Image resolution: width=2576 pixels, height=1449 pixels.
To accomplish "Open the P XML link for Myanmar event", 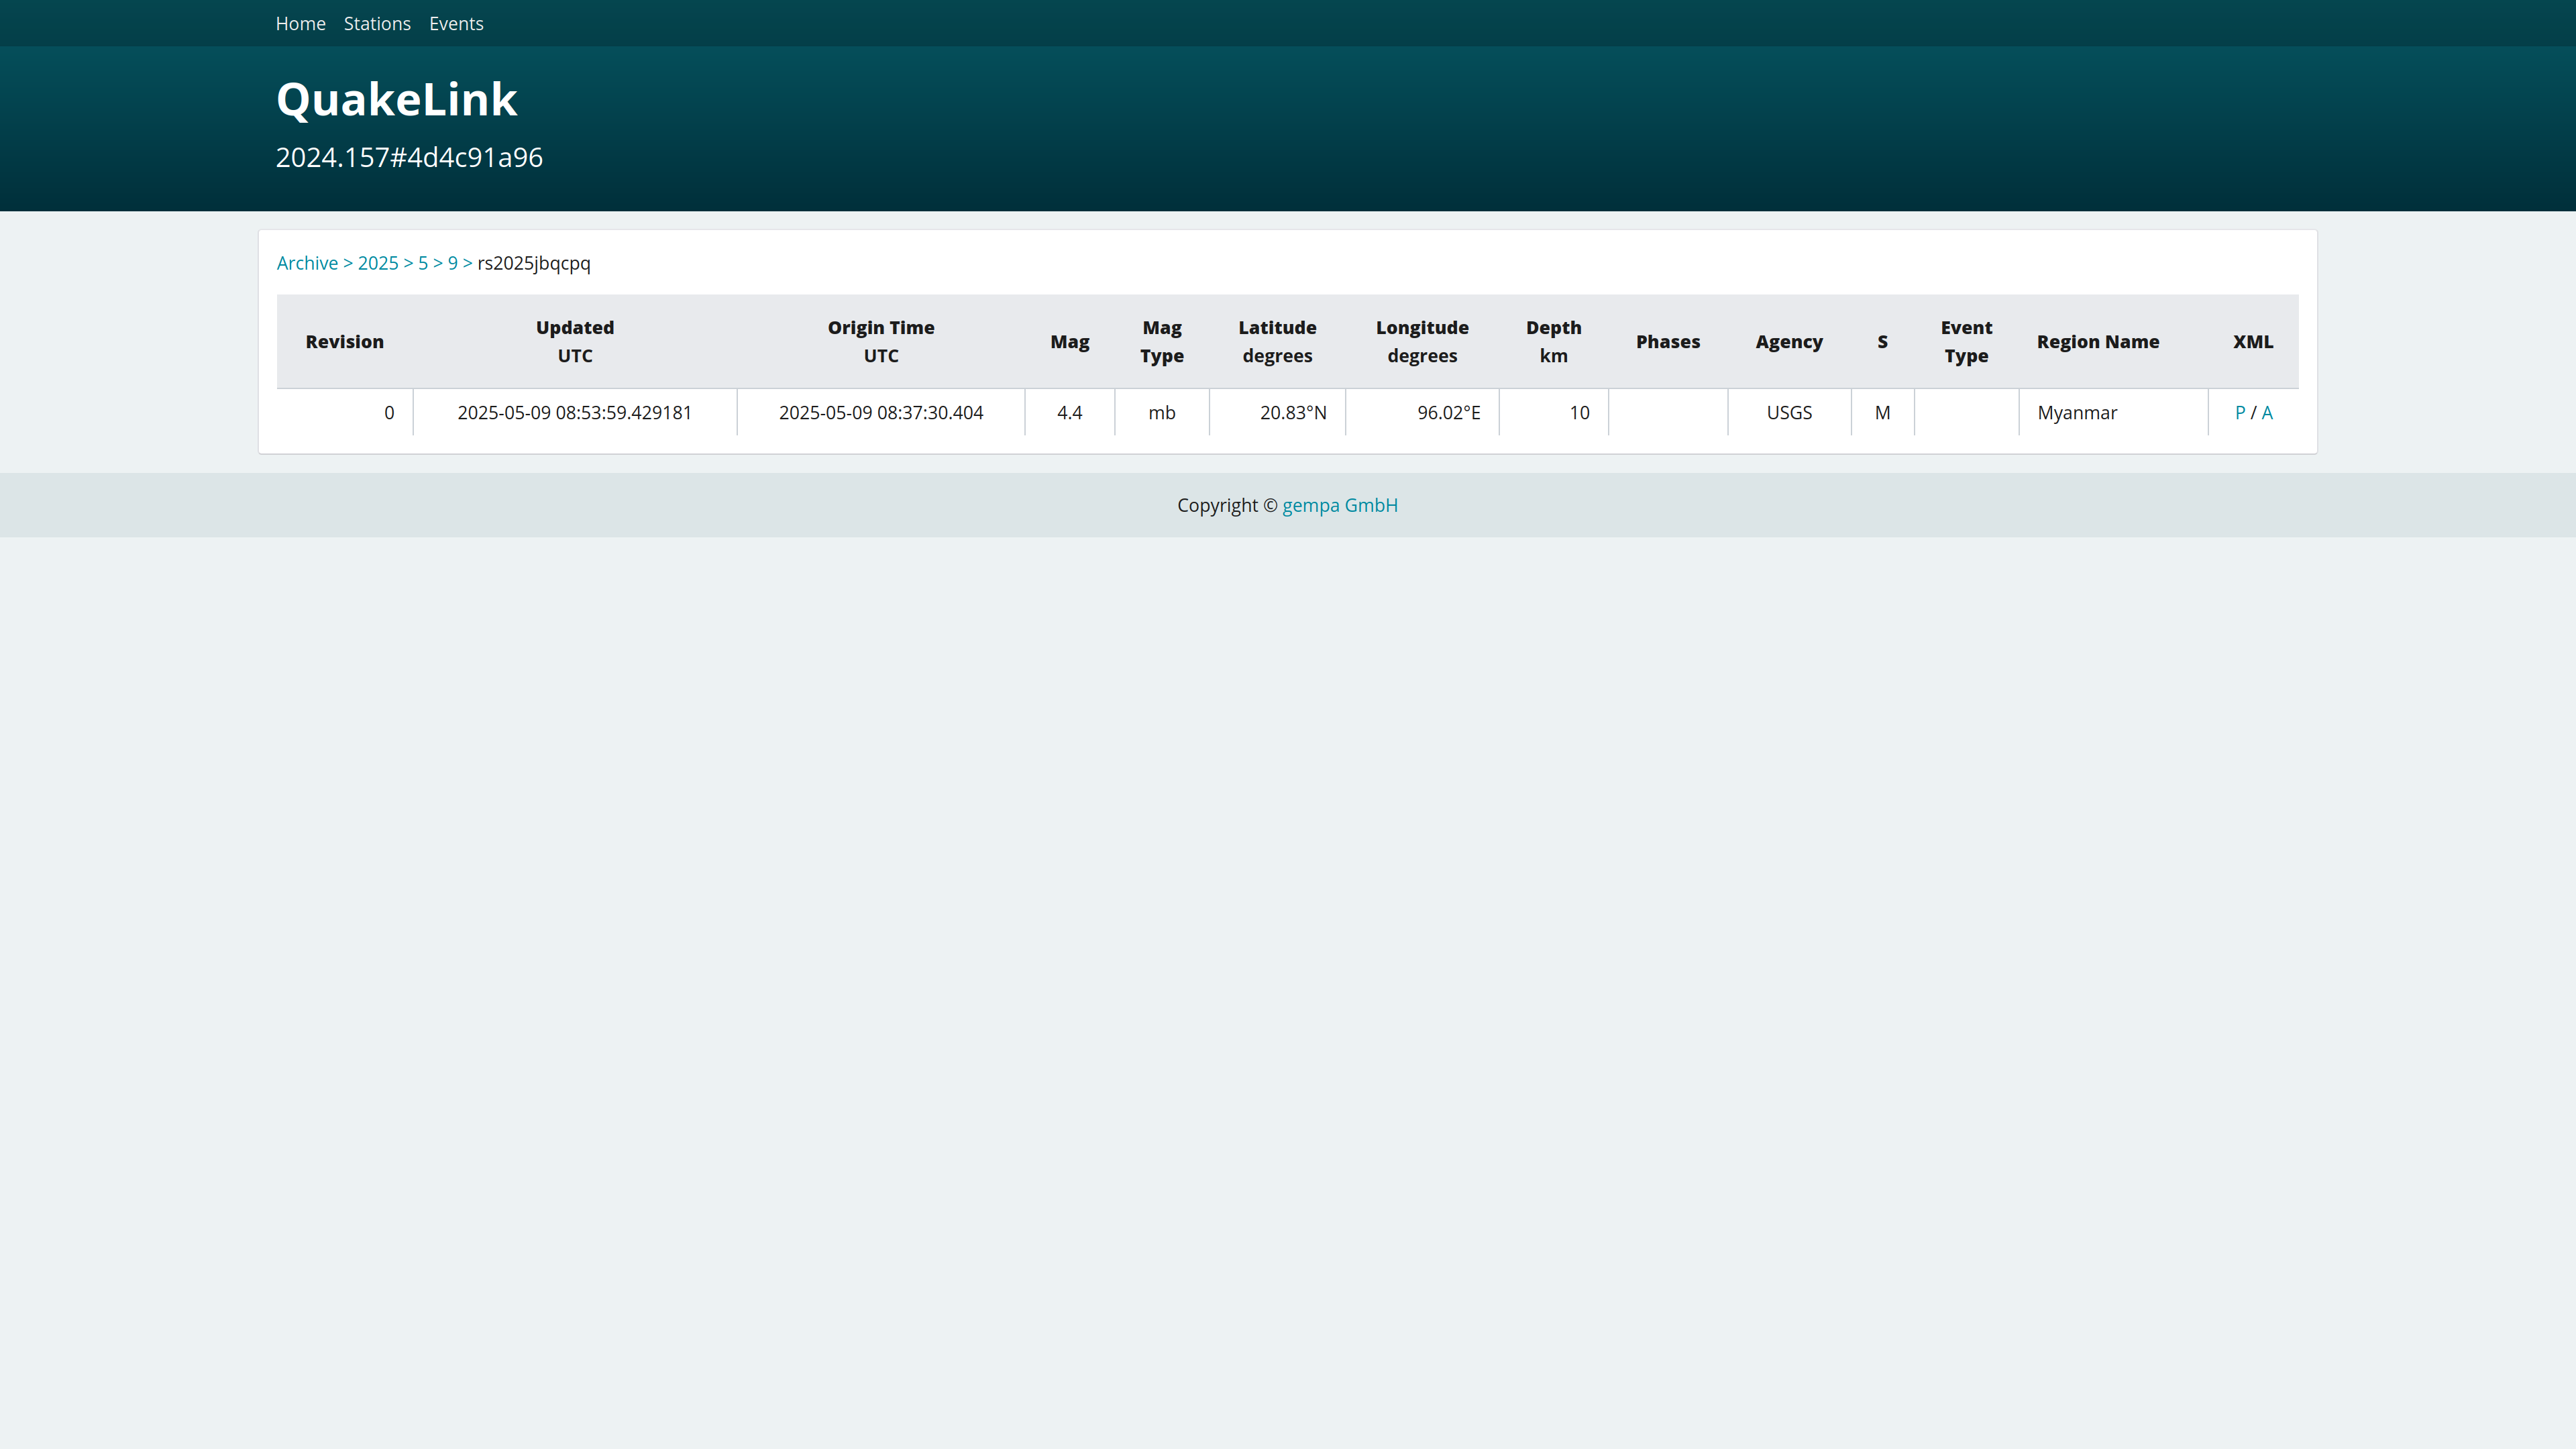I will pyautogui.click(x=2240, y=412).
